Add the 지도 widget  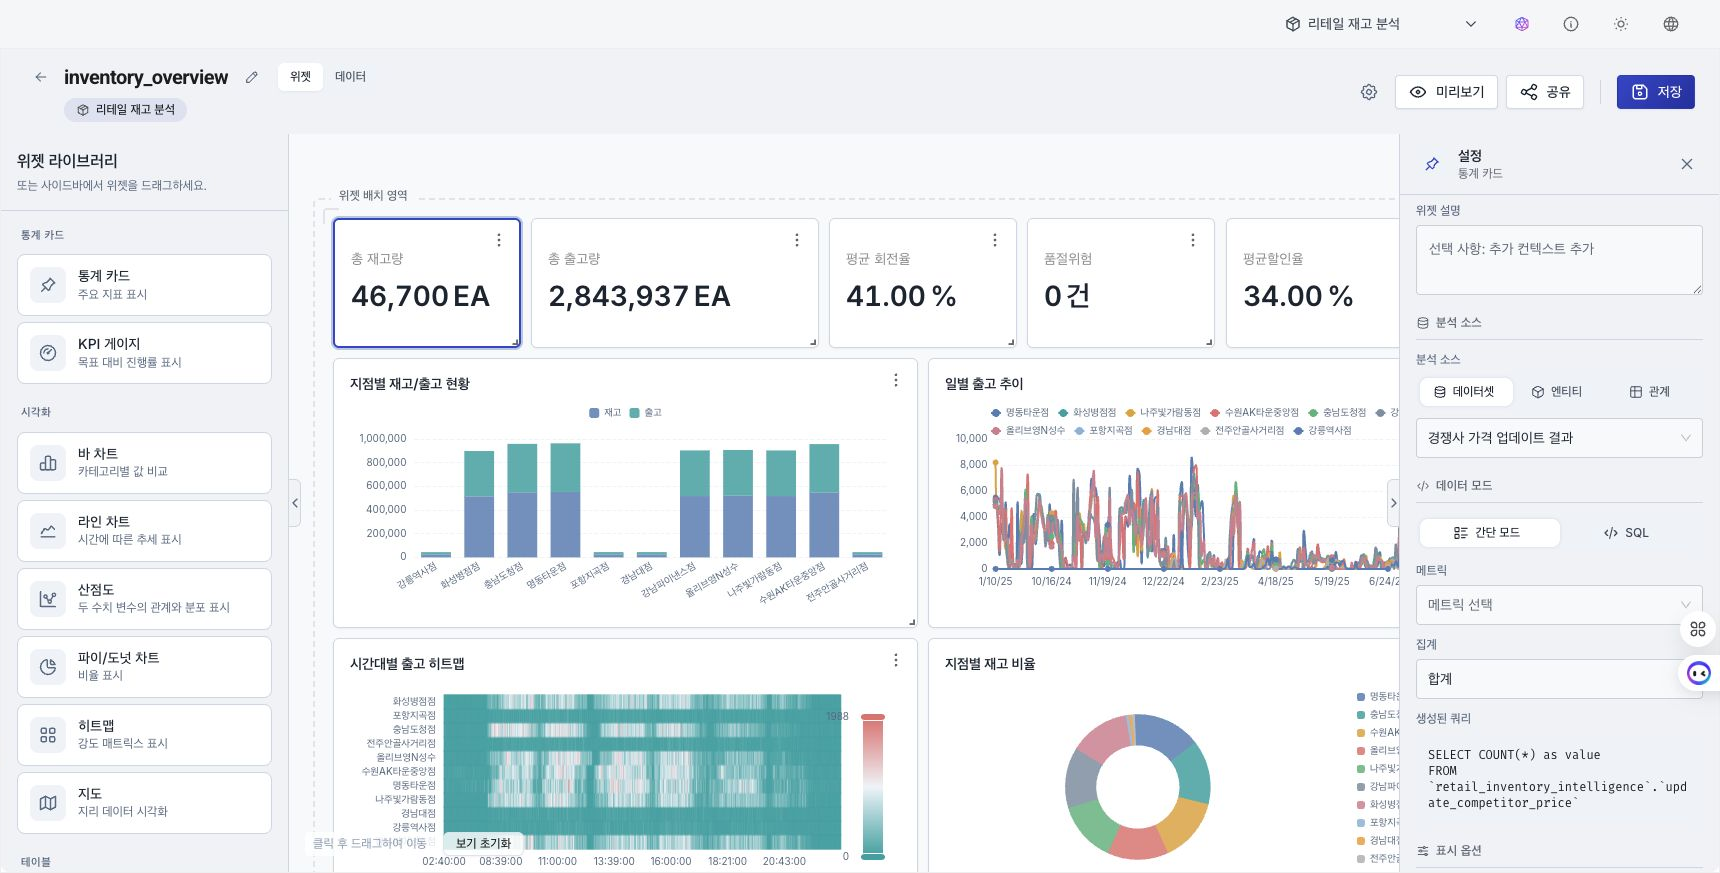point(144,803)
